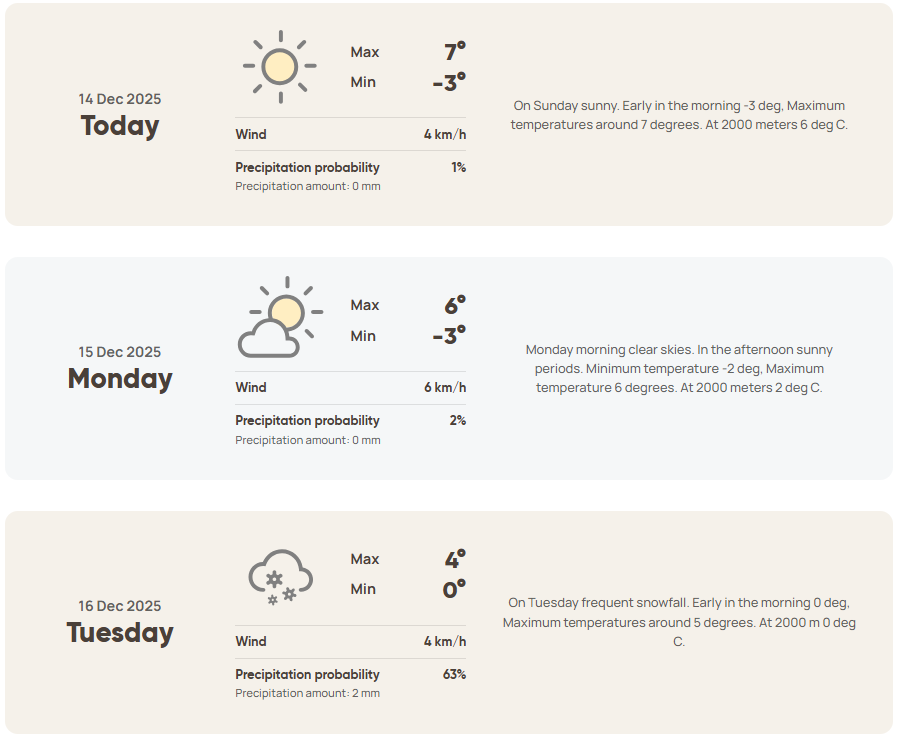Select the Today heading
The height and width of the screenshot is (737, 898).
[x=120, y=126]
